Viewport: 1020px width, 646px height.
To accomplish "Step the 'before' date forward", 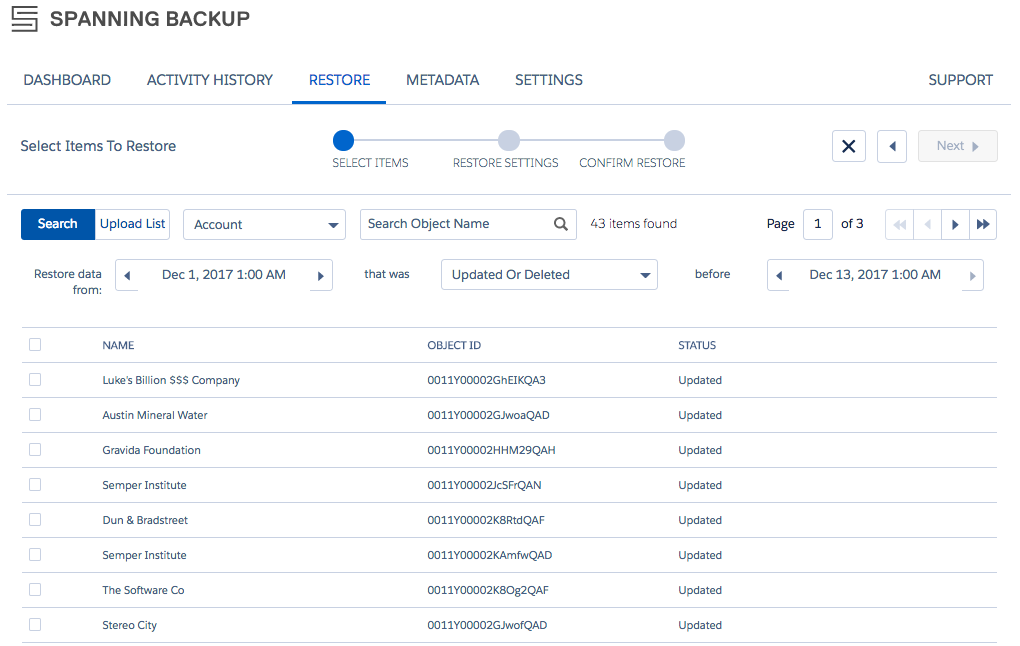I will [x=973, y=275].
